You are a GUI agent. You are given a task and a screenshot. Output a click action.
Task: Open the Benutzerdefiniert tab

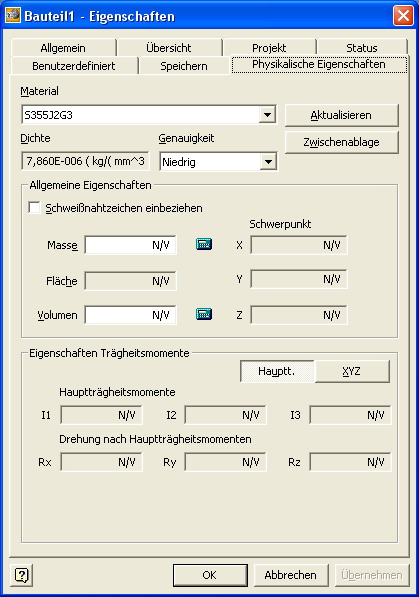click(74, 66)
